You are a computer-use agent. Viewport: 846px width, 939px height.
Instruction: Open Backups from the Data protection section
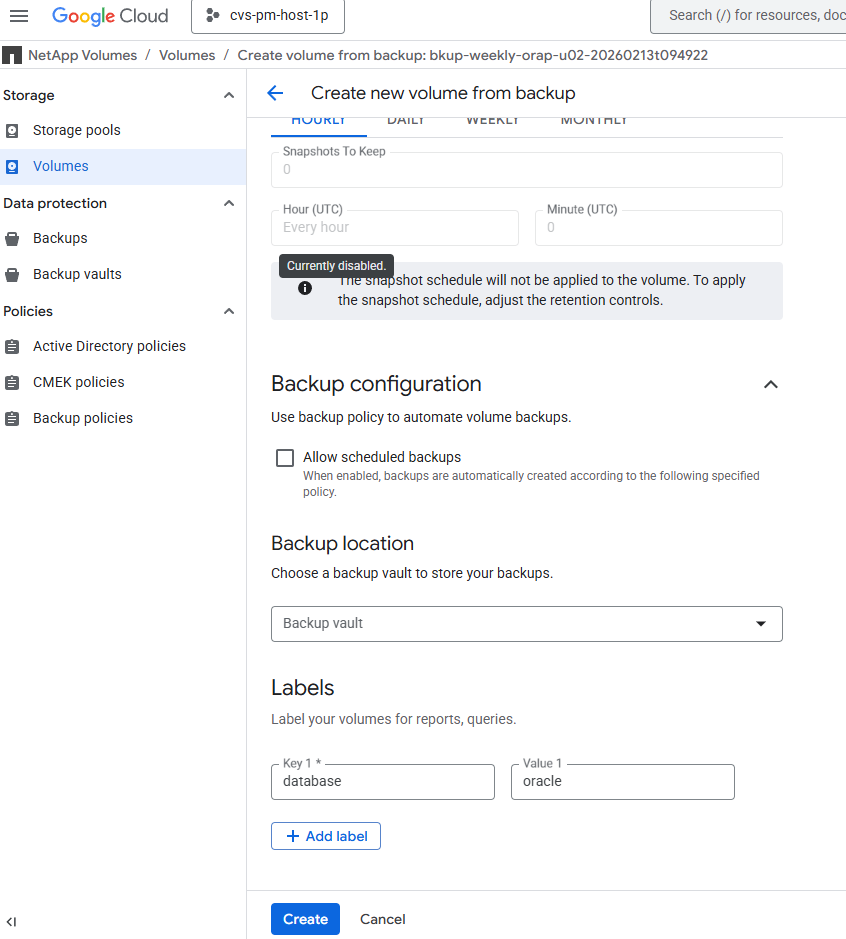tap(14, 238)
